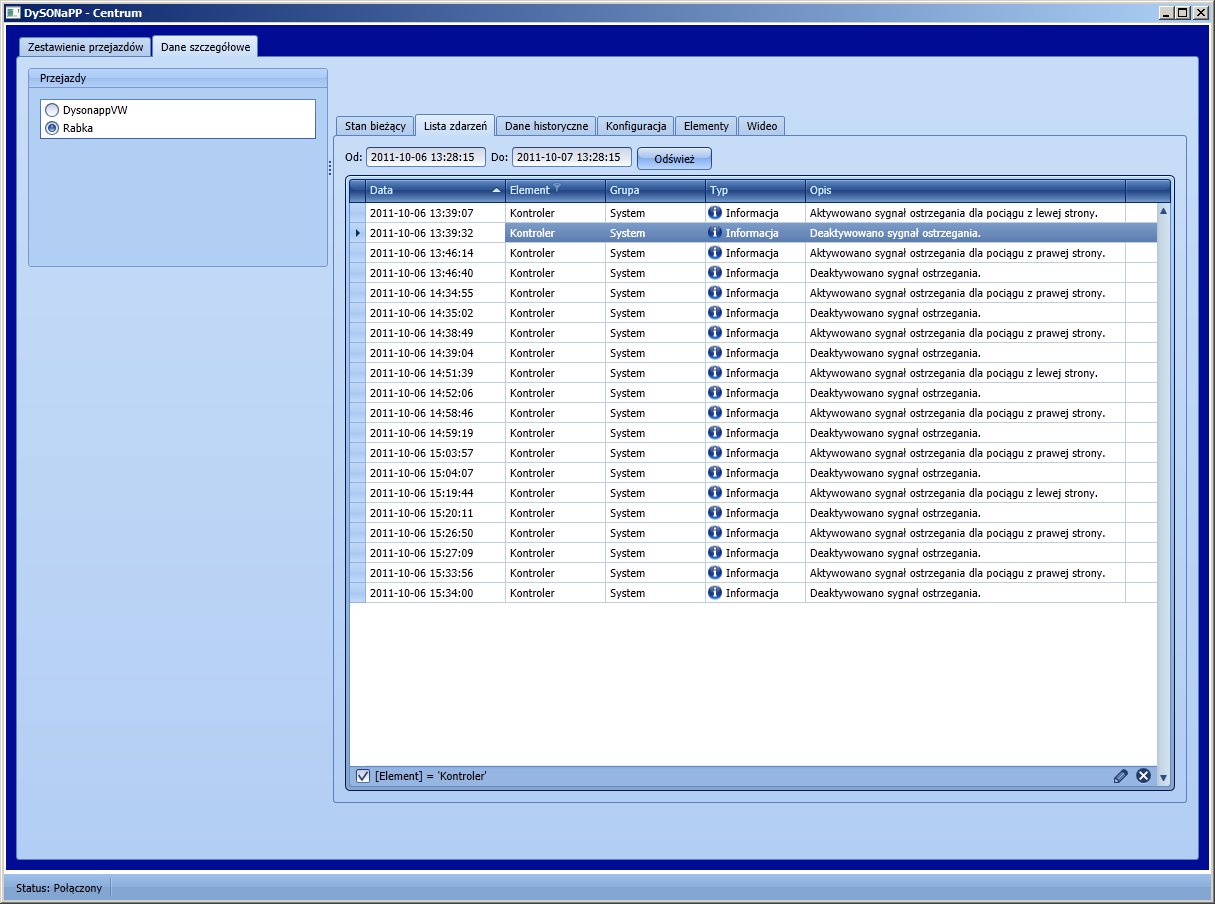Click the scroll down arrow of the event list

click(1163, 778)
